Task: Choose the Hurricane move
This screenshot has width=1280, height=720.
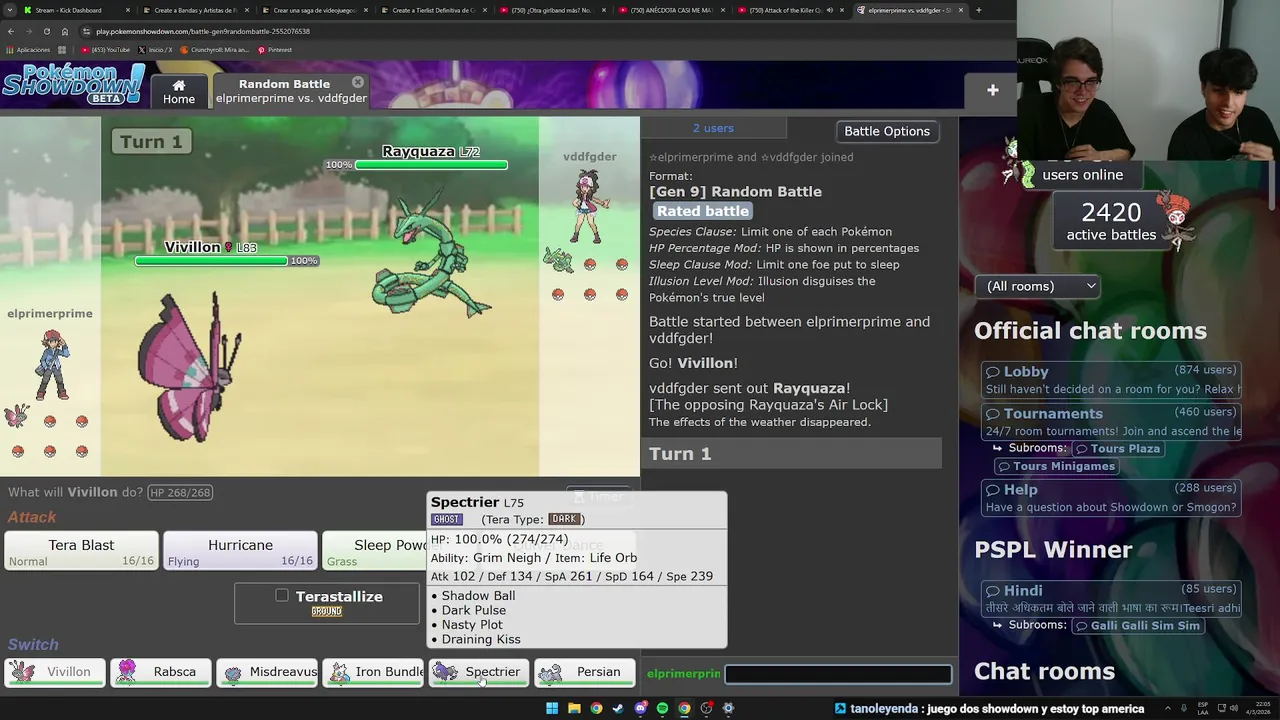Action: 240,551
